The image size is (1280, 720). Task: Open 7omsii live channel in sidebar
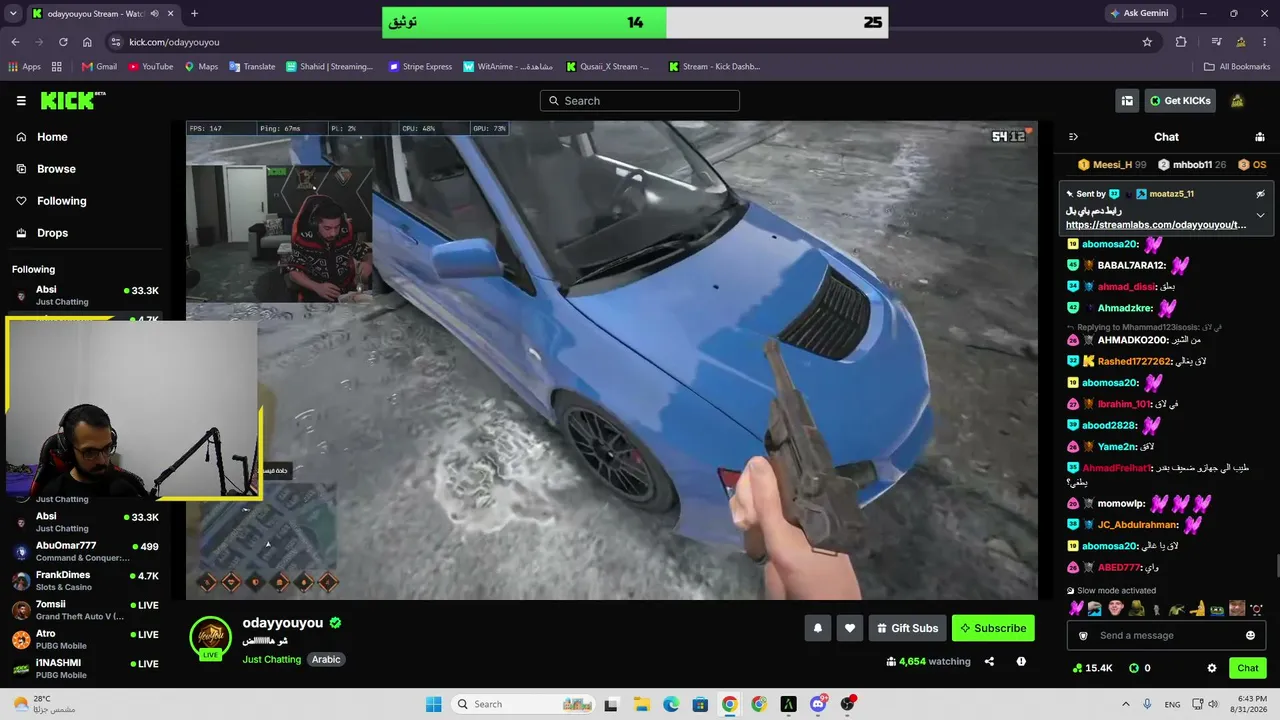click(x=86, y=609)
